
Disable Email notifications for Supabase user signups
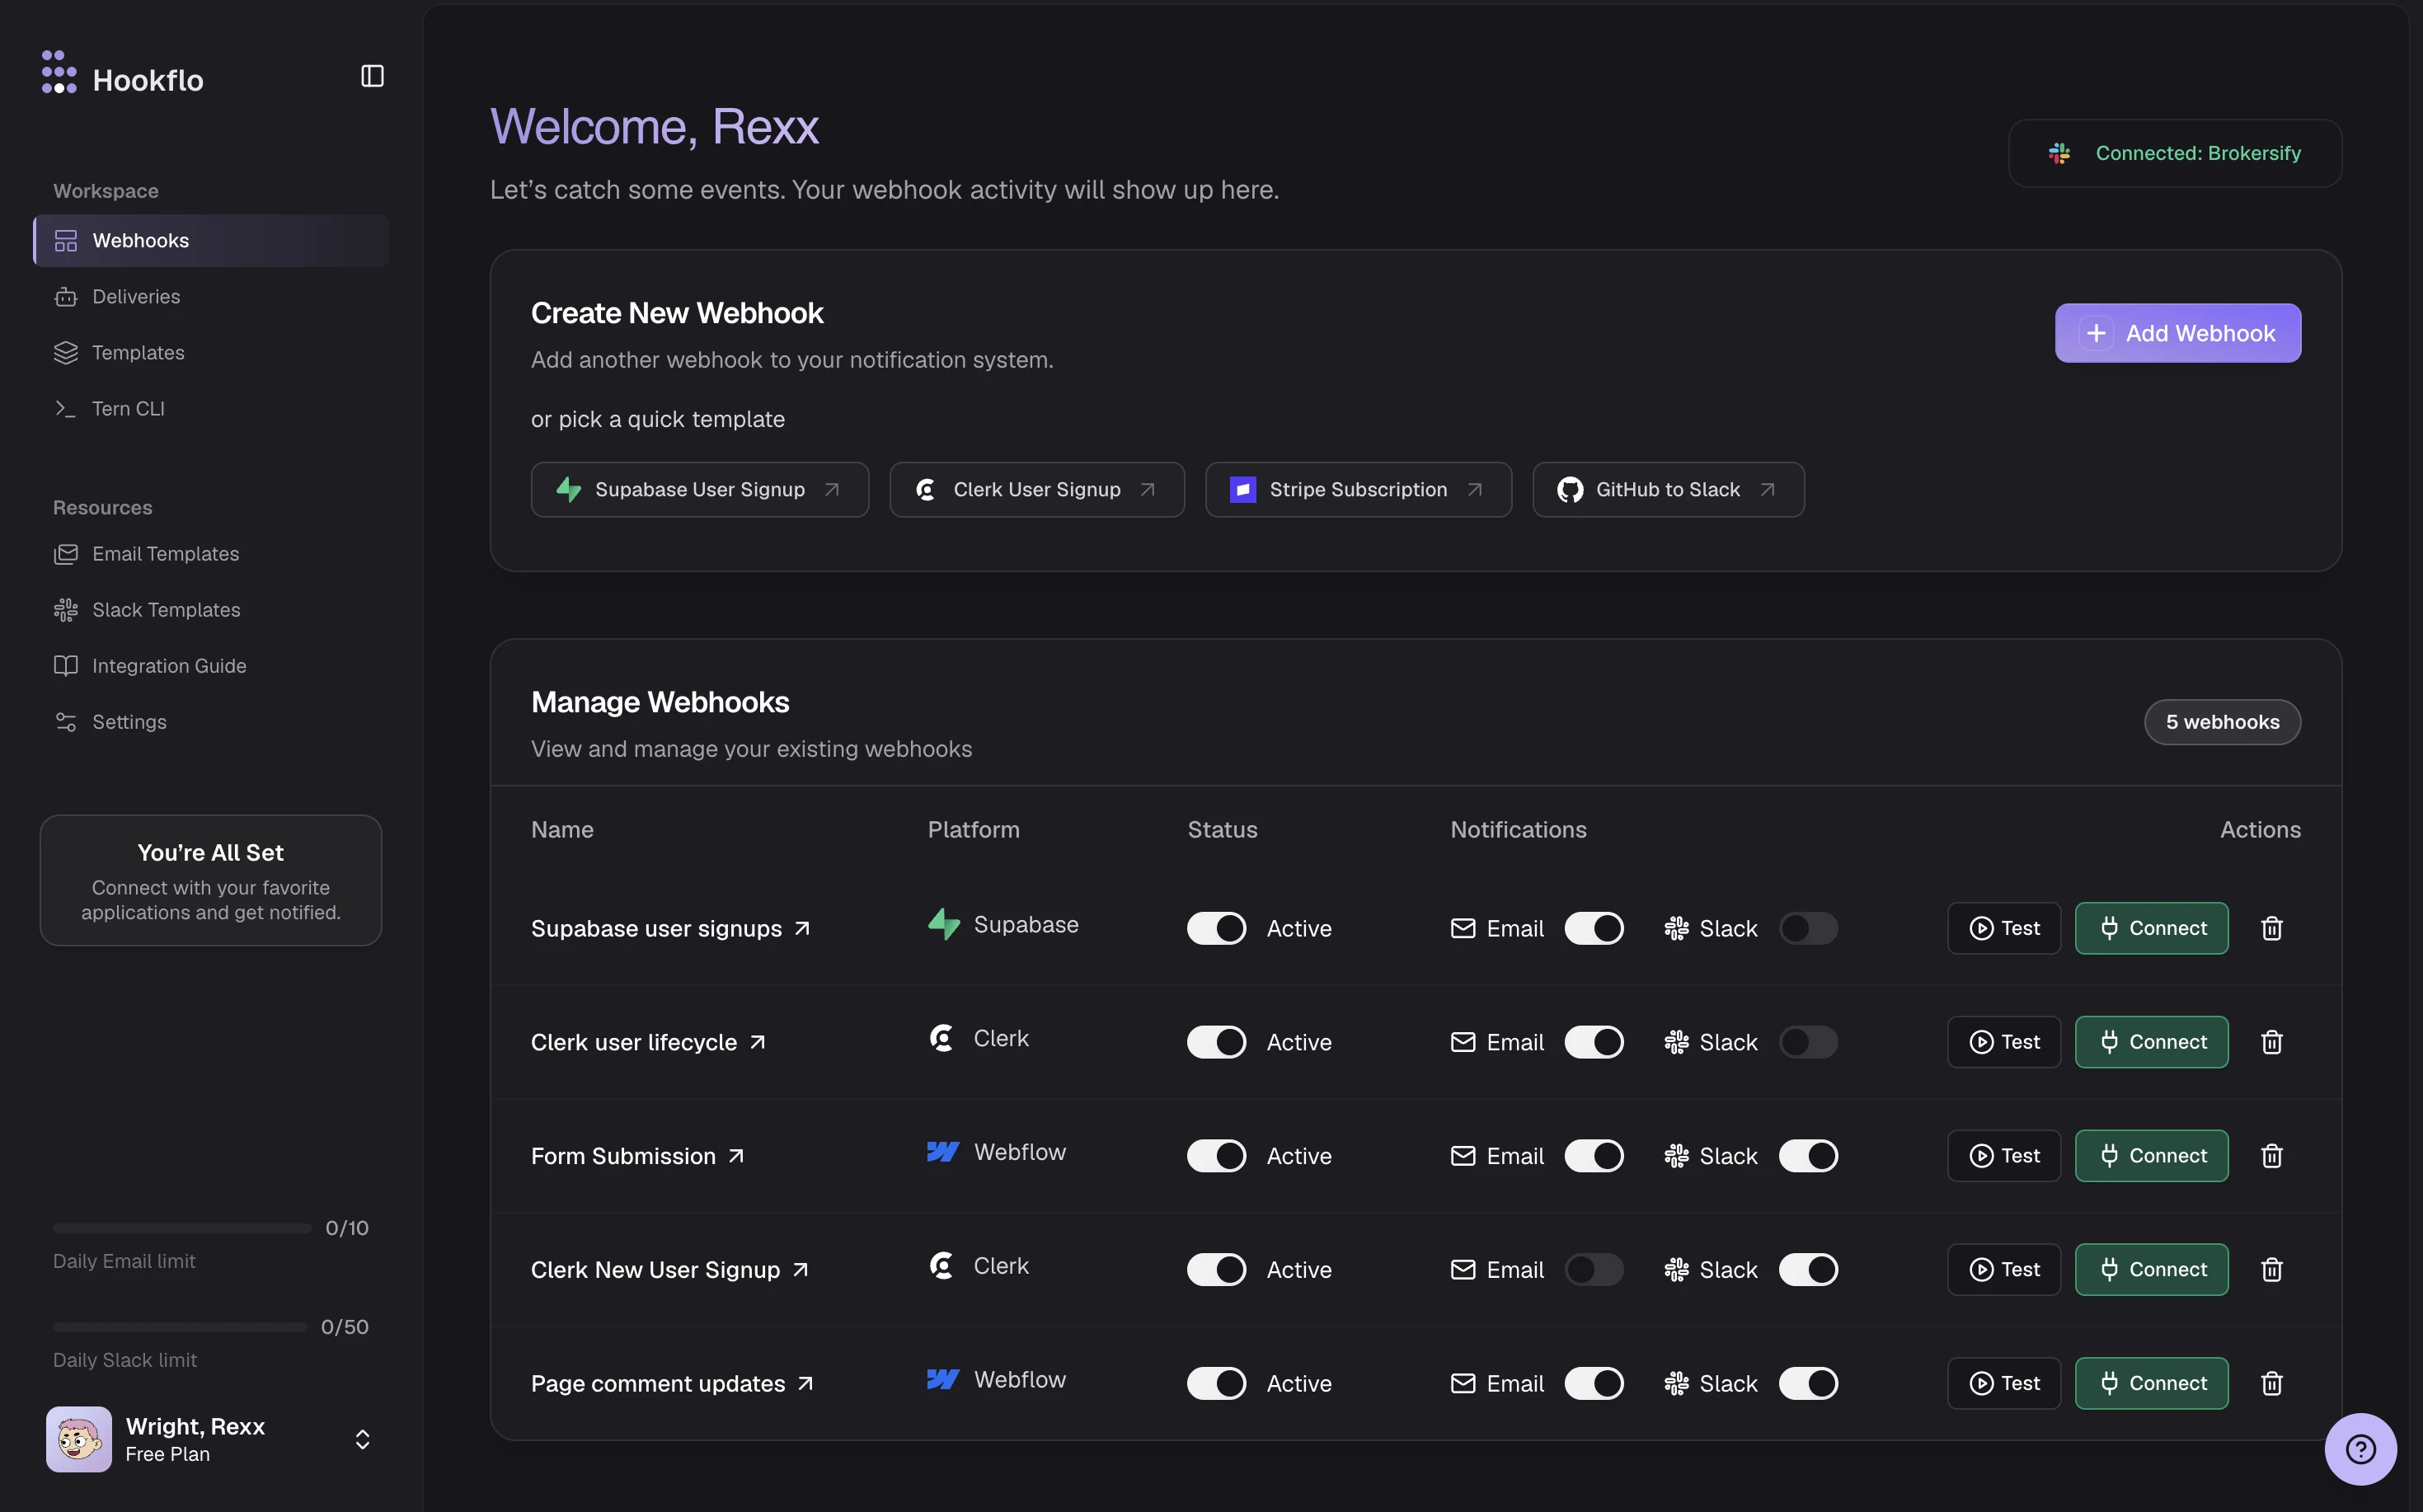[1594, 928]
